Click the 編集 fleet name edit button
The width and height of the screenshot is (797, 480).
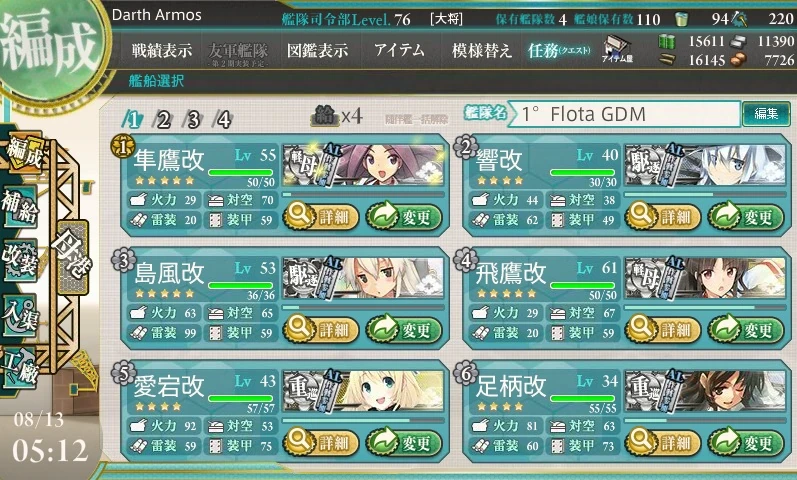pos(766,114)
